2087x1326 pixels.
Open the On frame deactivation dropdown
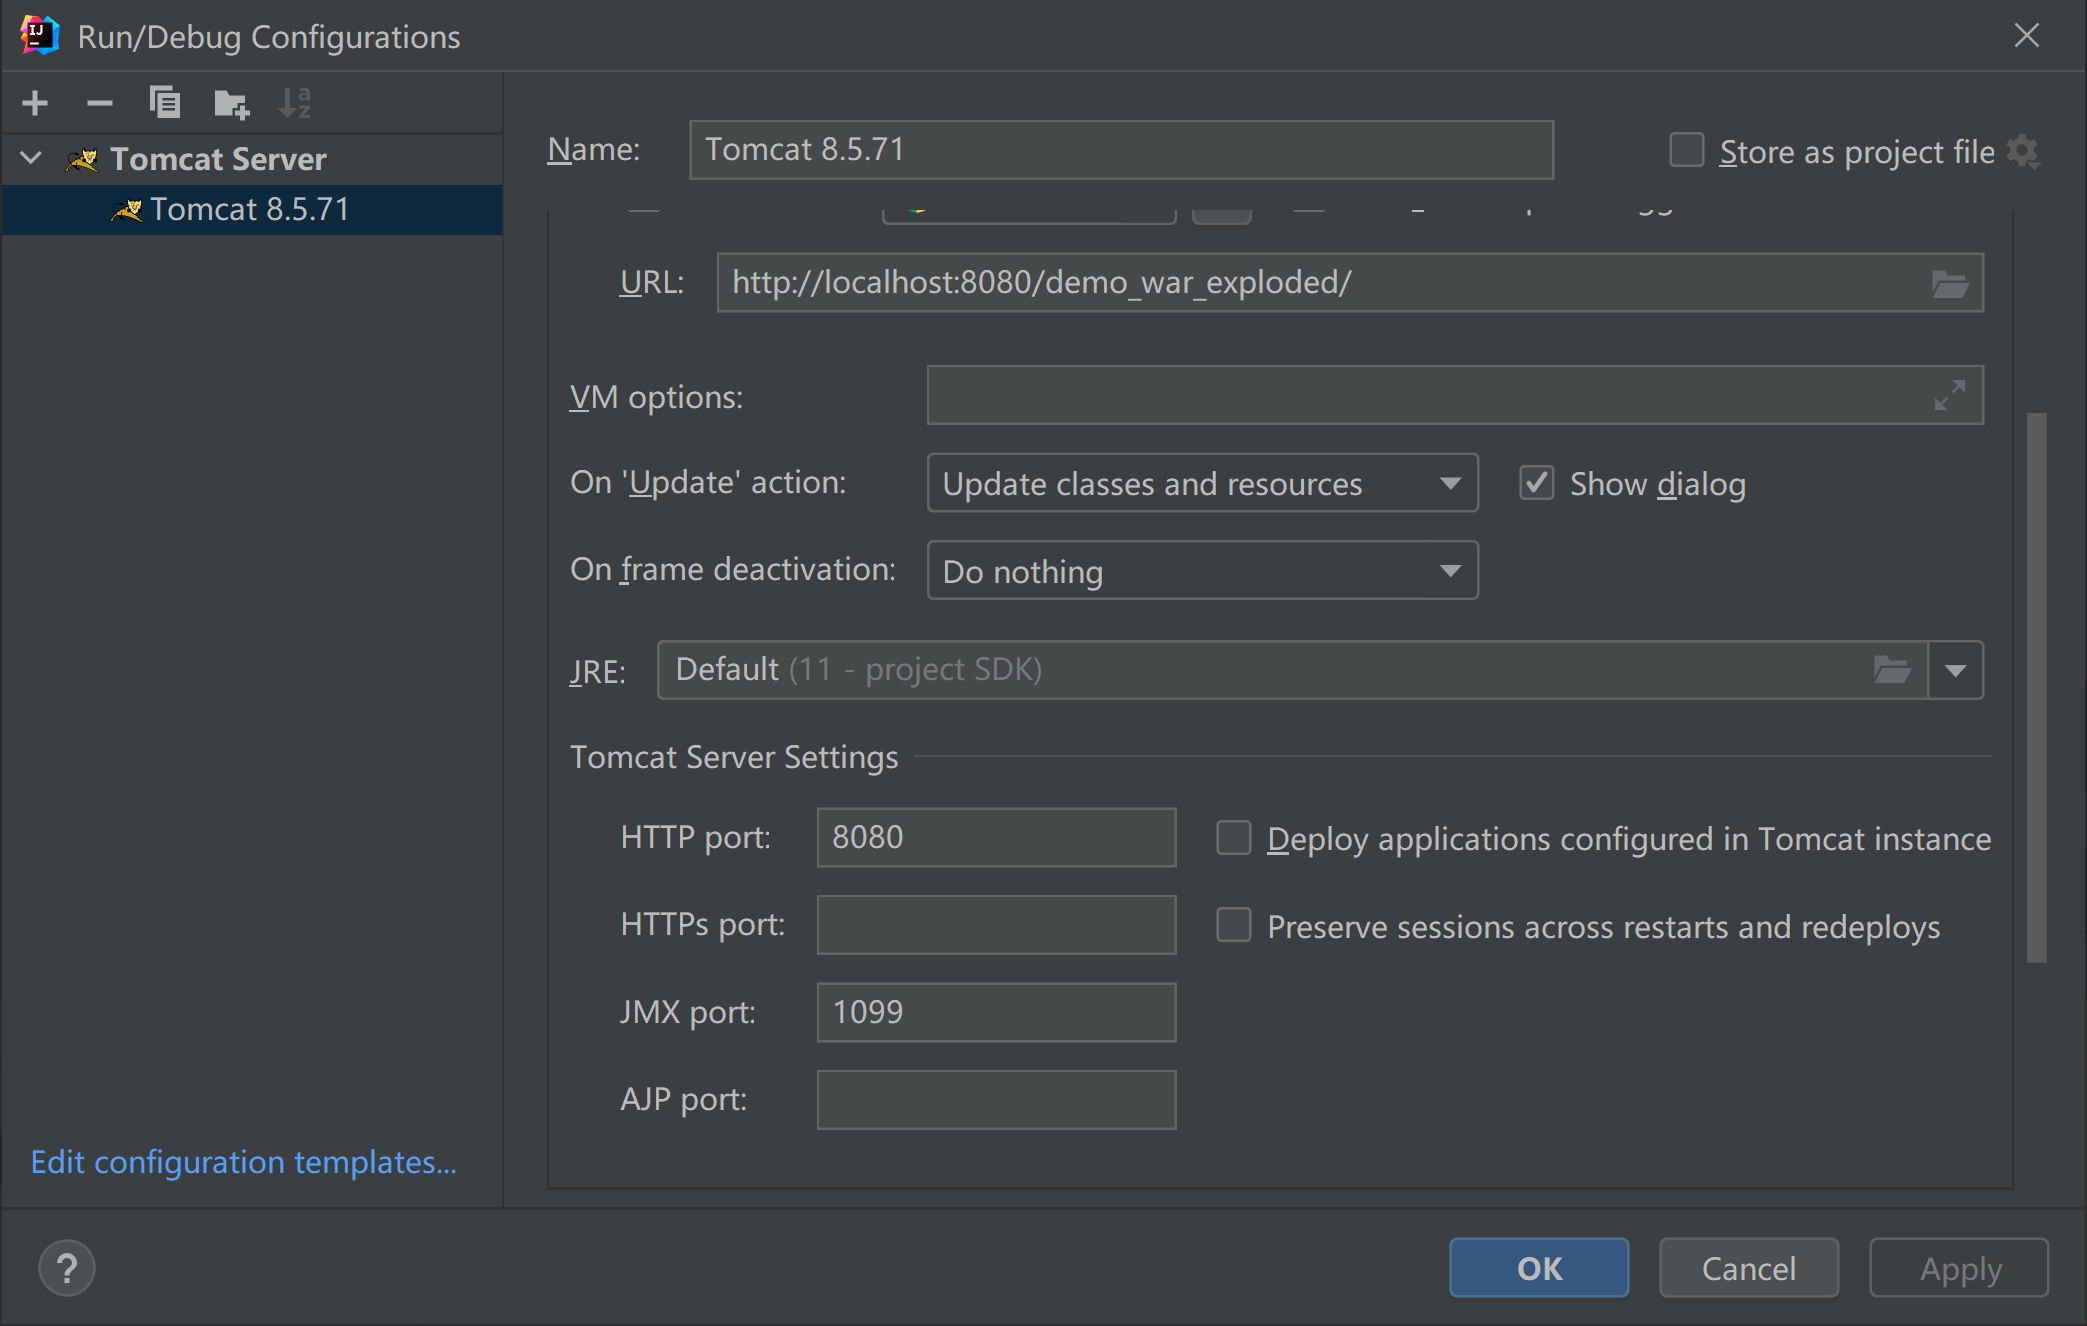click(x=1202, y=571)
